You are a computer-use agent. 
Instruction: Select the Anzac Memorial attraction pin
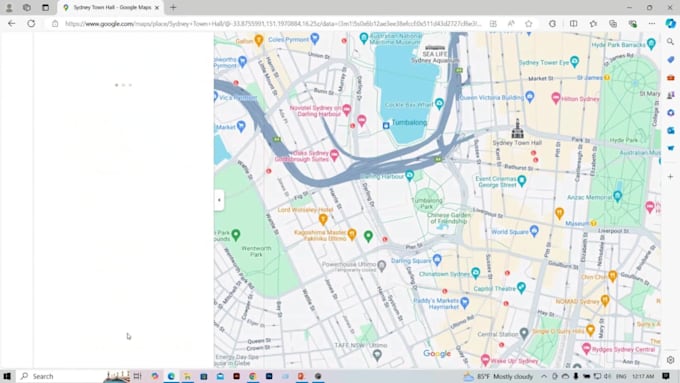[618, 196]
